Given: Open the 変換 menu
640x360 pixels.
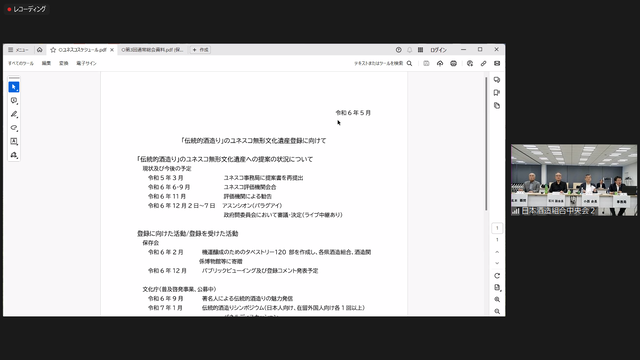Looking at the screenshot, I should [64, 63].
